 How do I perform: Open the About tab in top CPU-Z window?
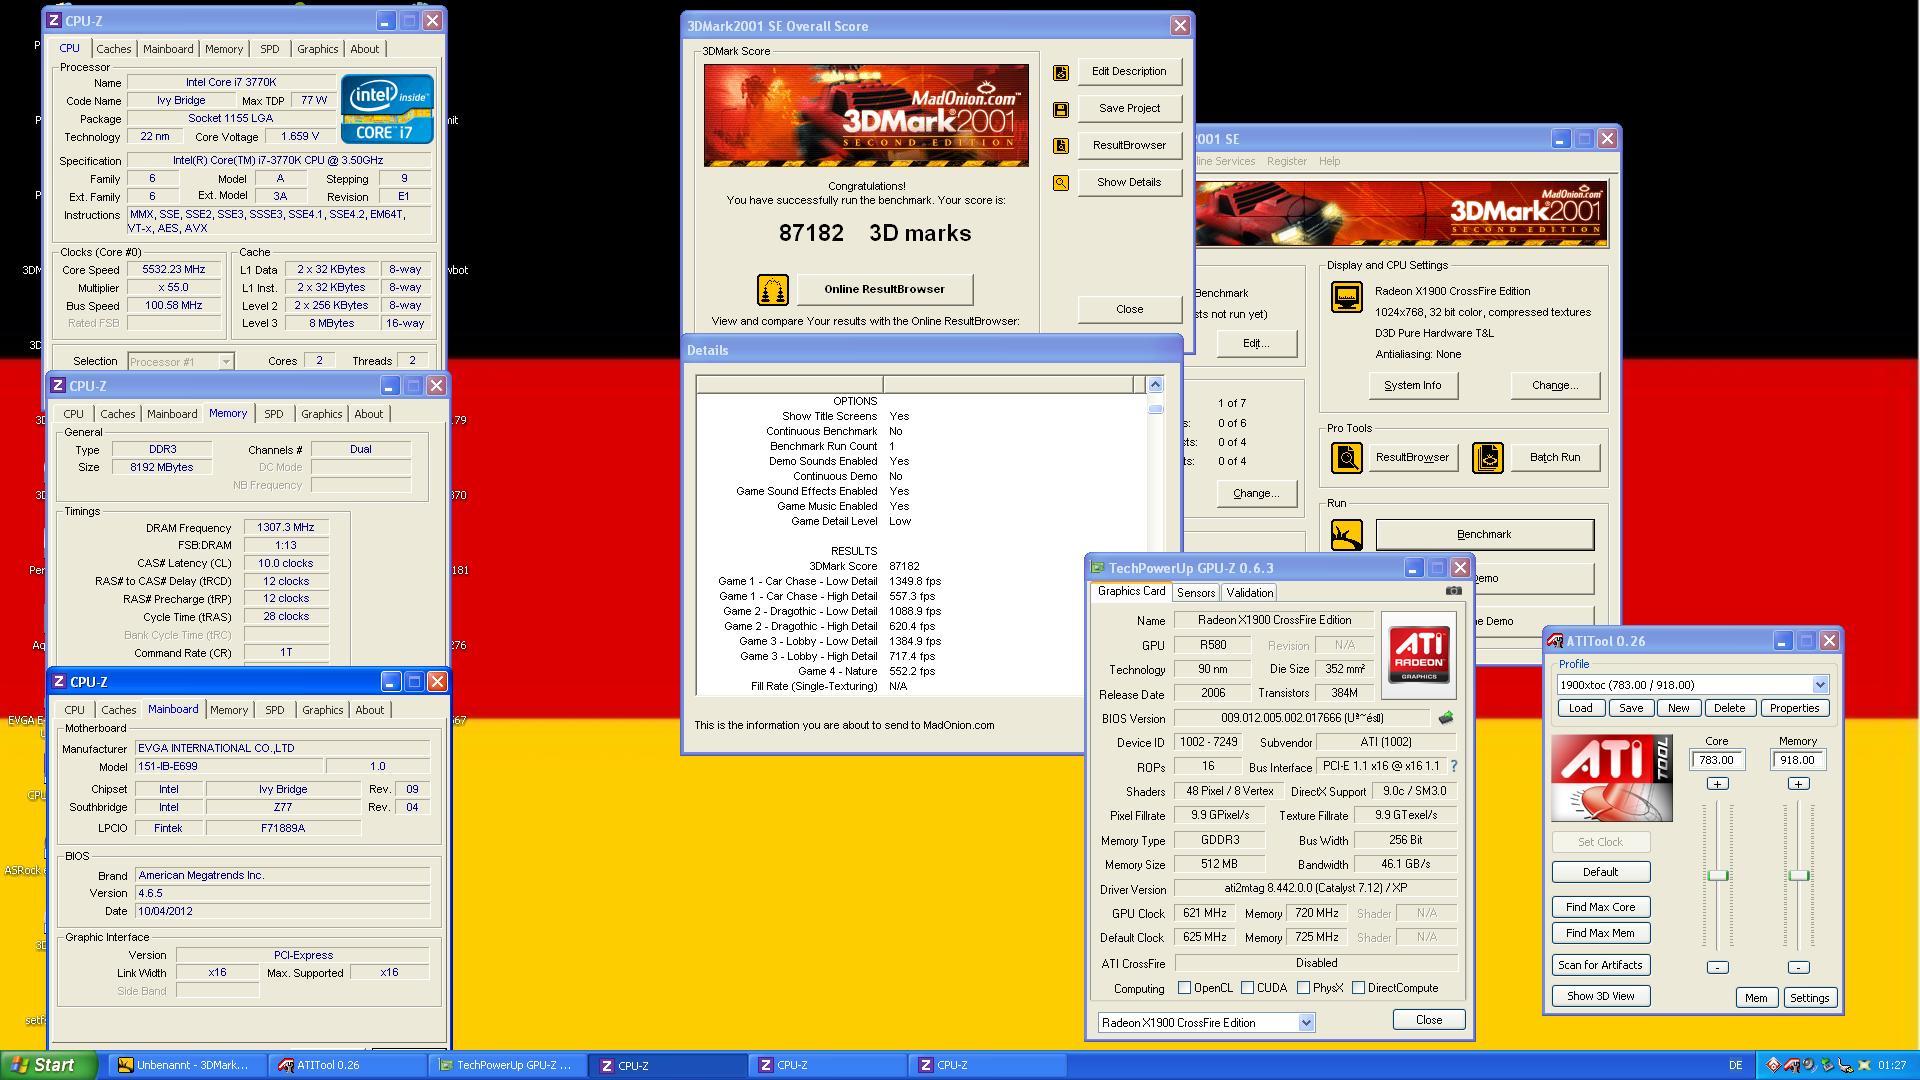click(x=365, y=49)
